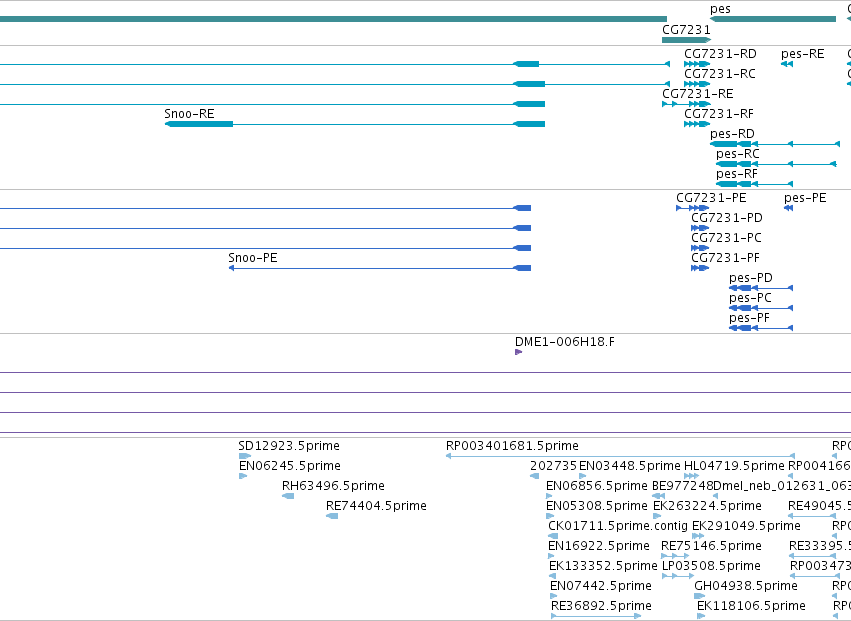Select EST LP03508.5prime
851x621 pixels.
pos(712,566)
